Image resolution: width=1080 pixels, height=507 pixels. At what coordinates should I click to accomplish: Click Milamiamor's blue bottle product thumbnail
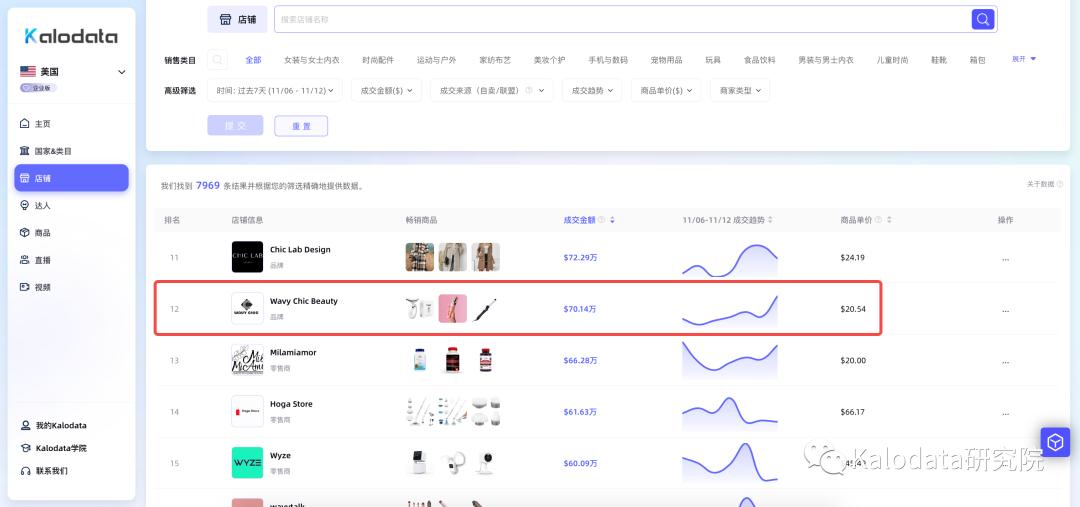click(419, 360)
